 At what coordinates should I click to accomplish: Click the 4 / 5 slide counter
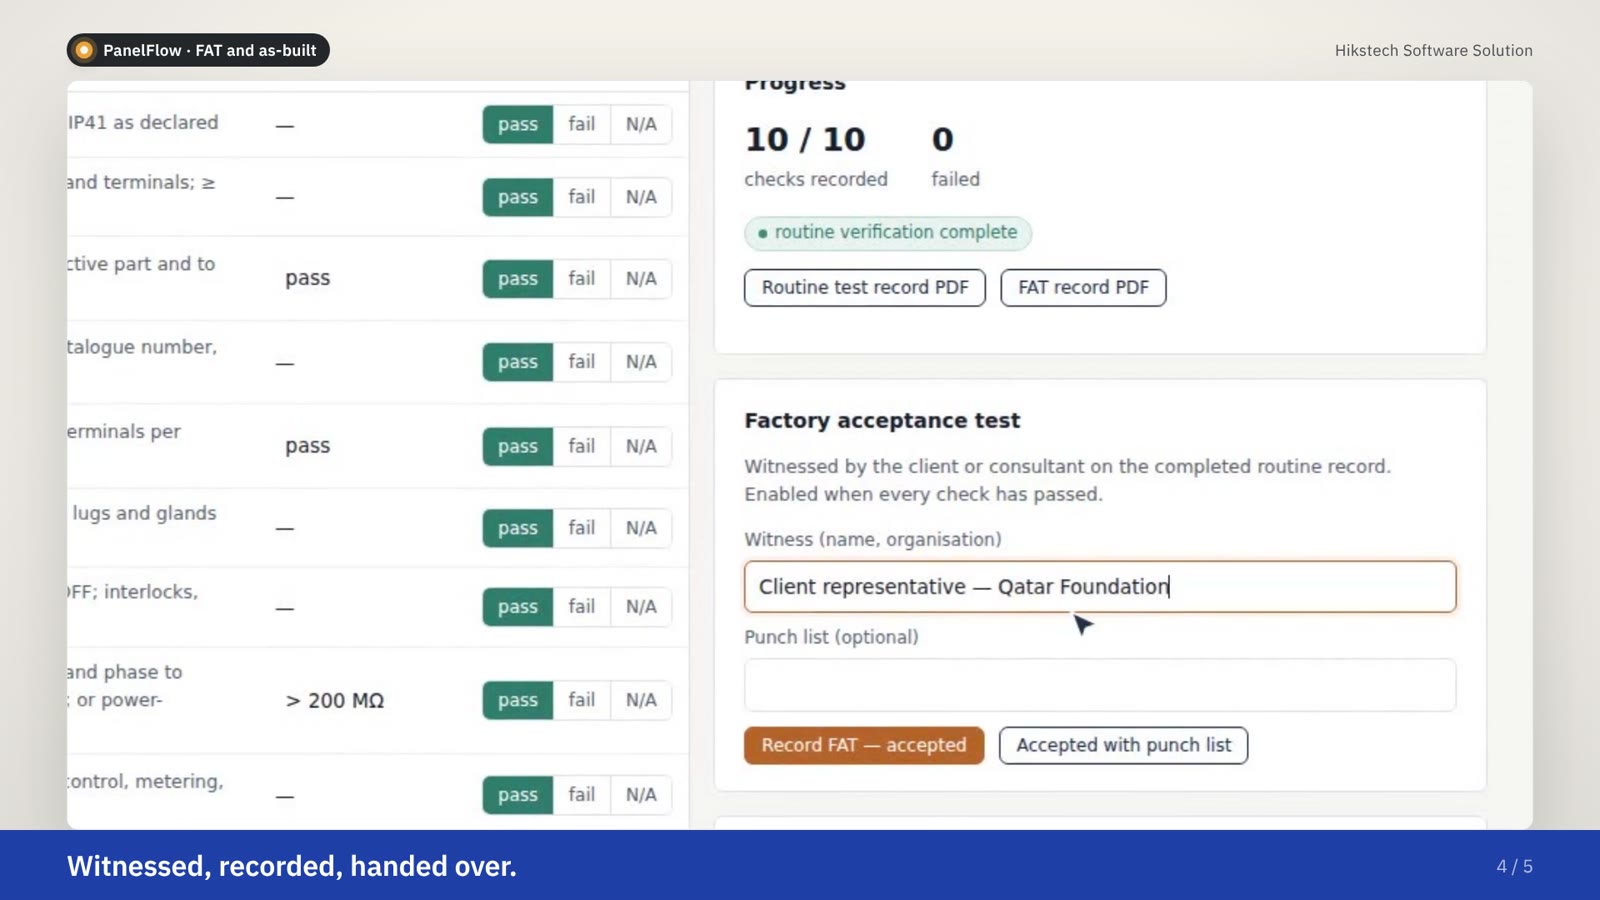click(1514, 867)
